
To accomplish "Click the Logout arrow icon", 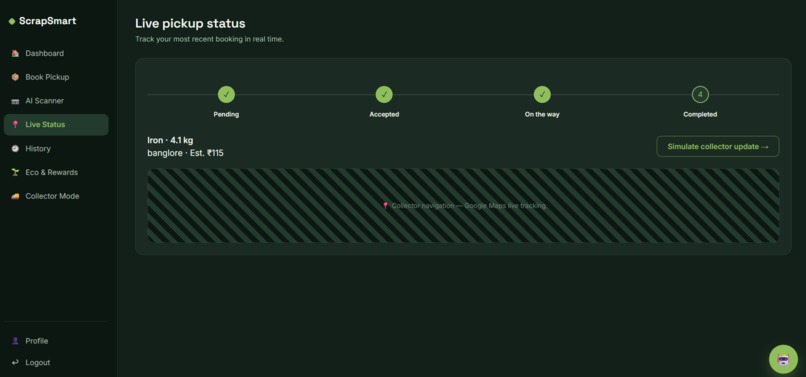I will [x=15, y=363].
